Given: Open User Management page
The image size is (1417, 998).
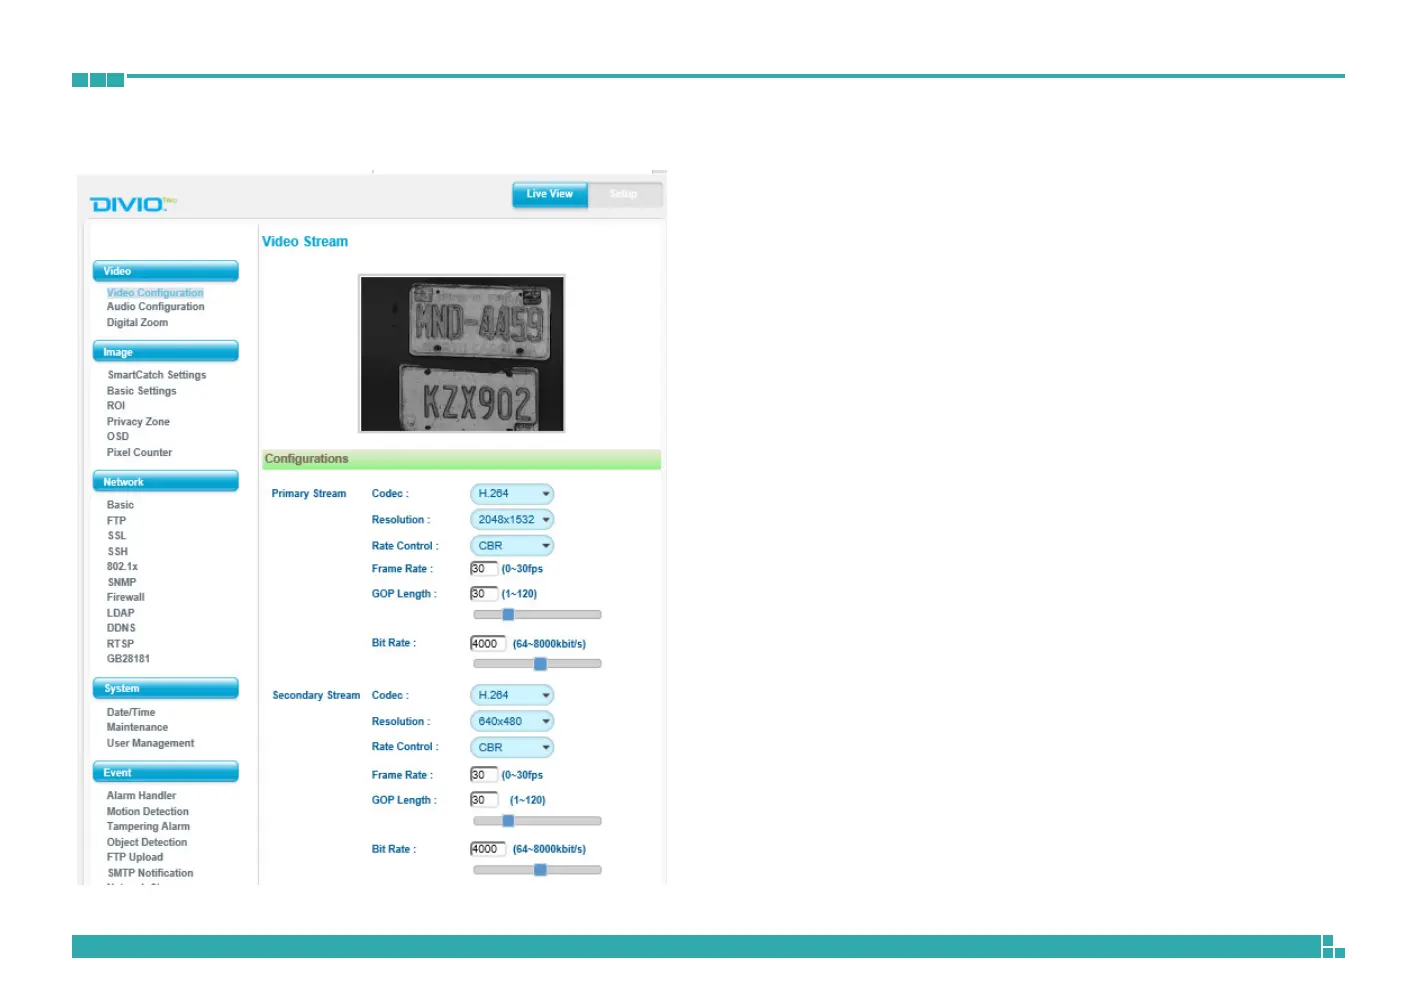Looking at the screenshot, I should point(150,744).
